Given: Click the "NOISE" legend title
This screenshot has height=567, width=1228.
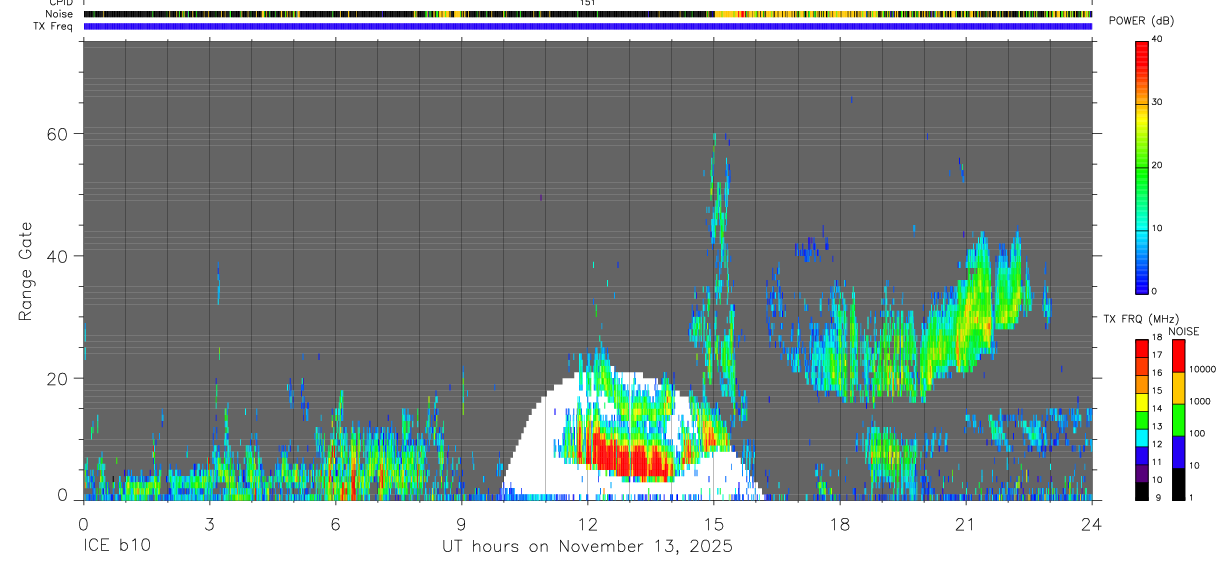Looking at the screenshot, I should point(1183,331).
